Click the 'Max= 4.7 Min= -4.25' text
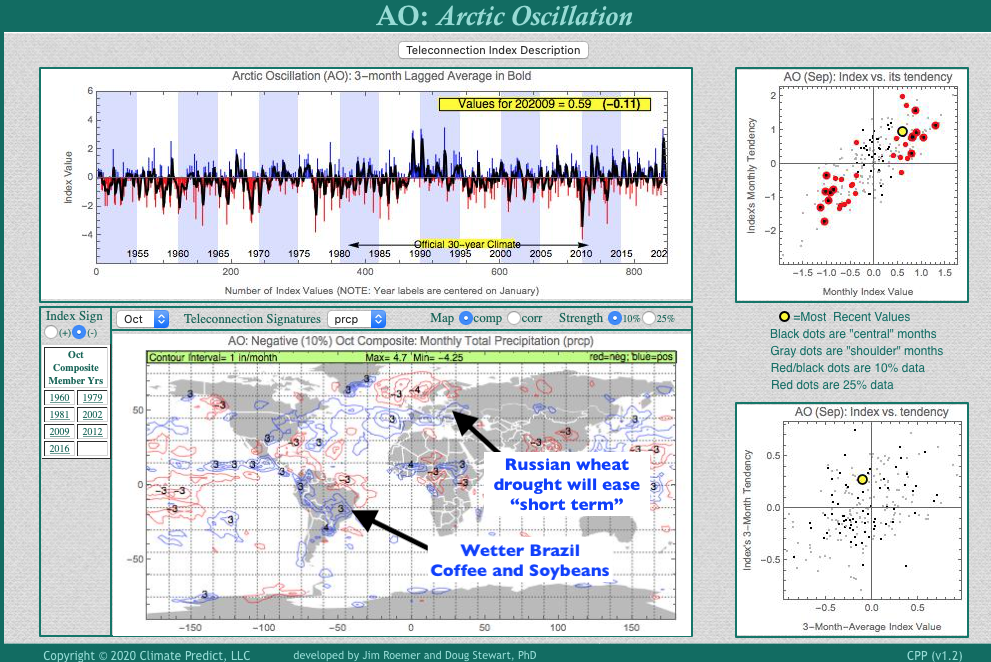Image resolution: width=991 pixels, height=662 pixels. [x=414, y=357]
